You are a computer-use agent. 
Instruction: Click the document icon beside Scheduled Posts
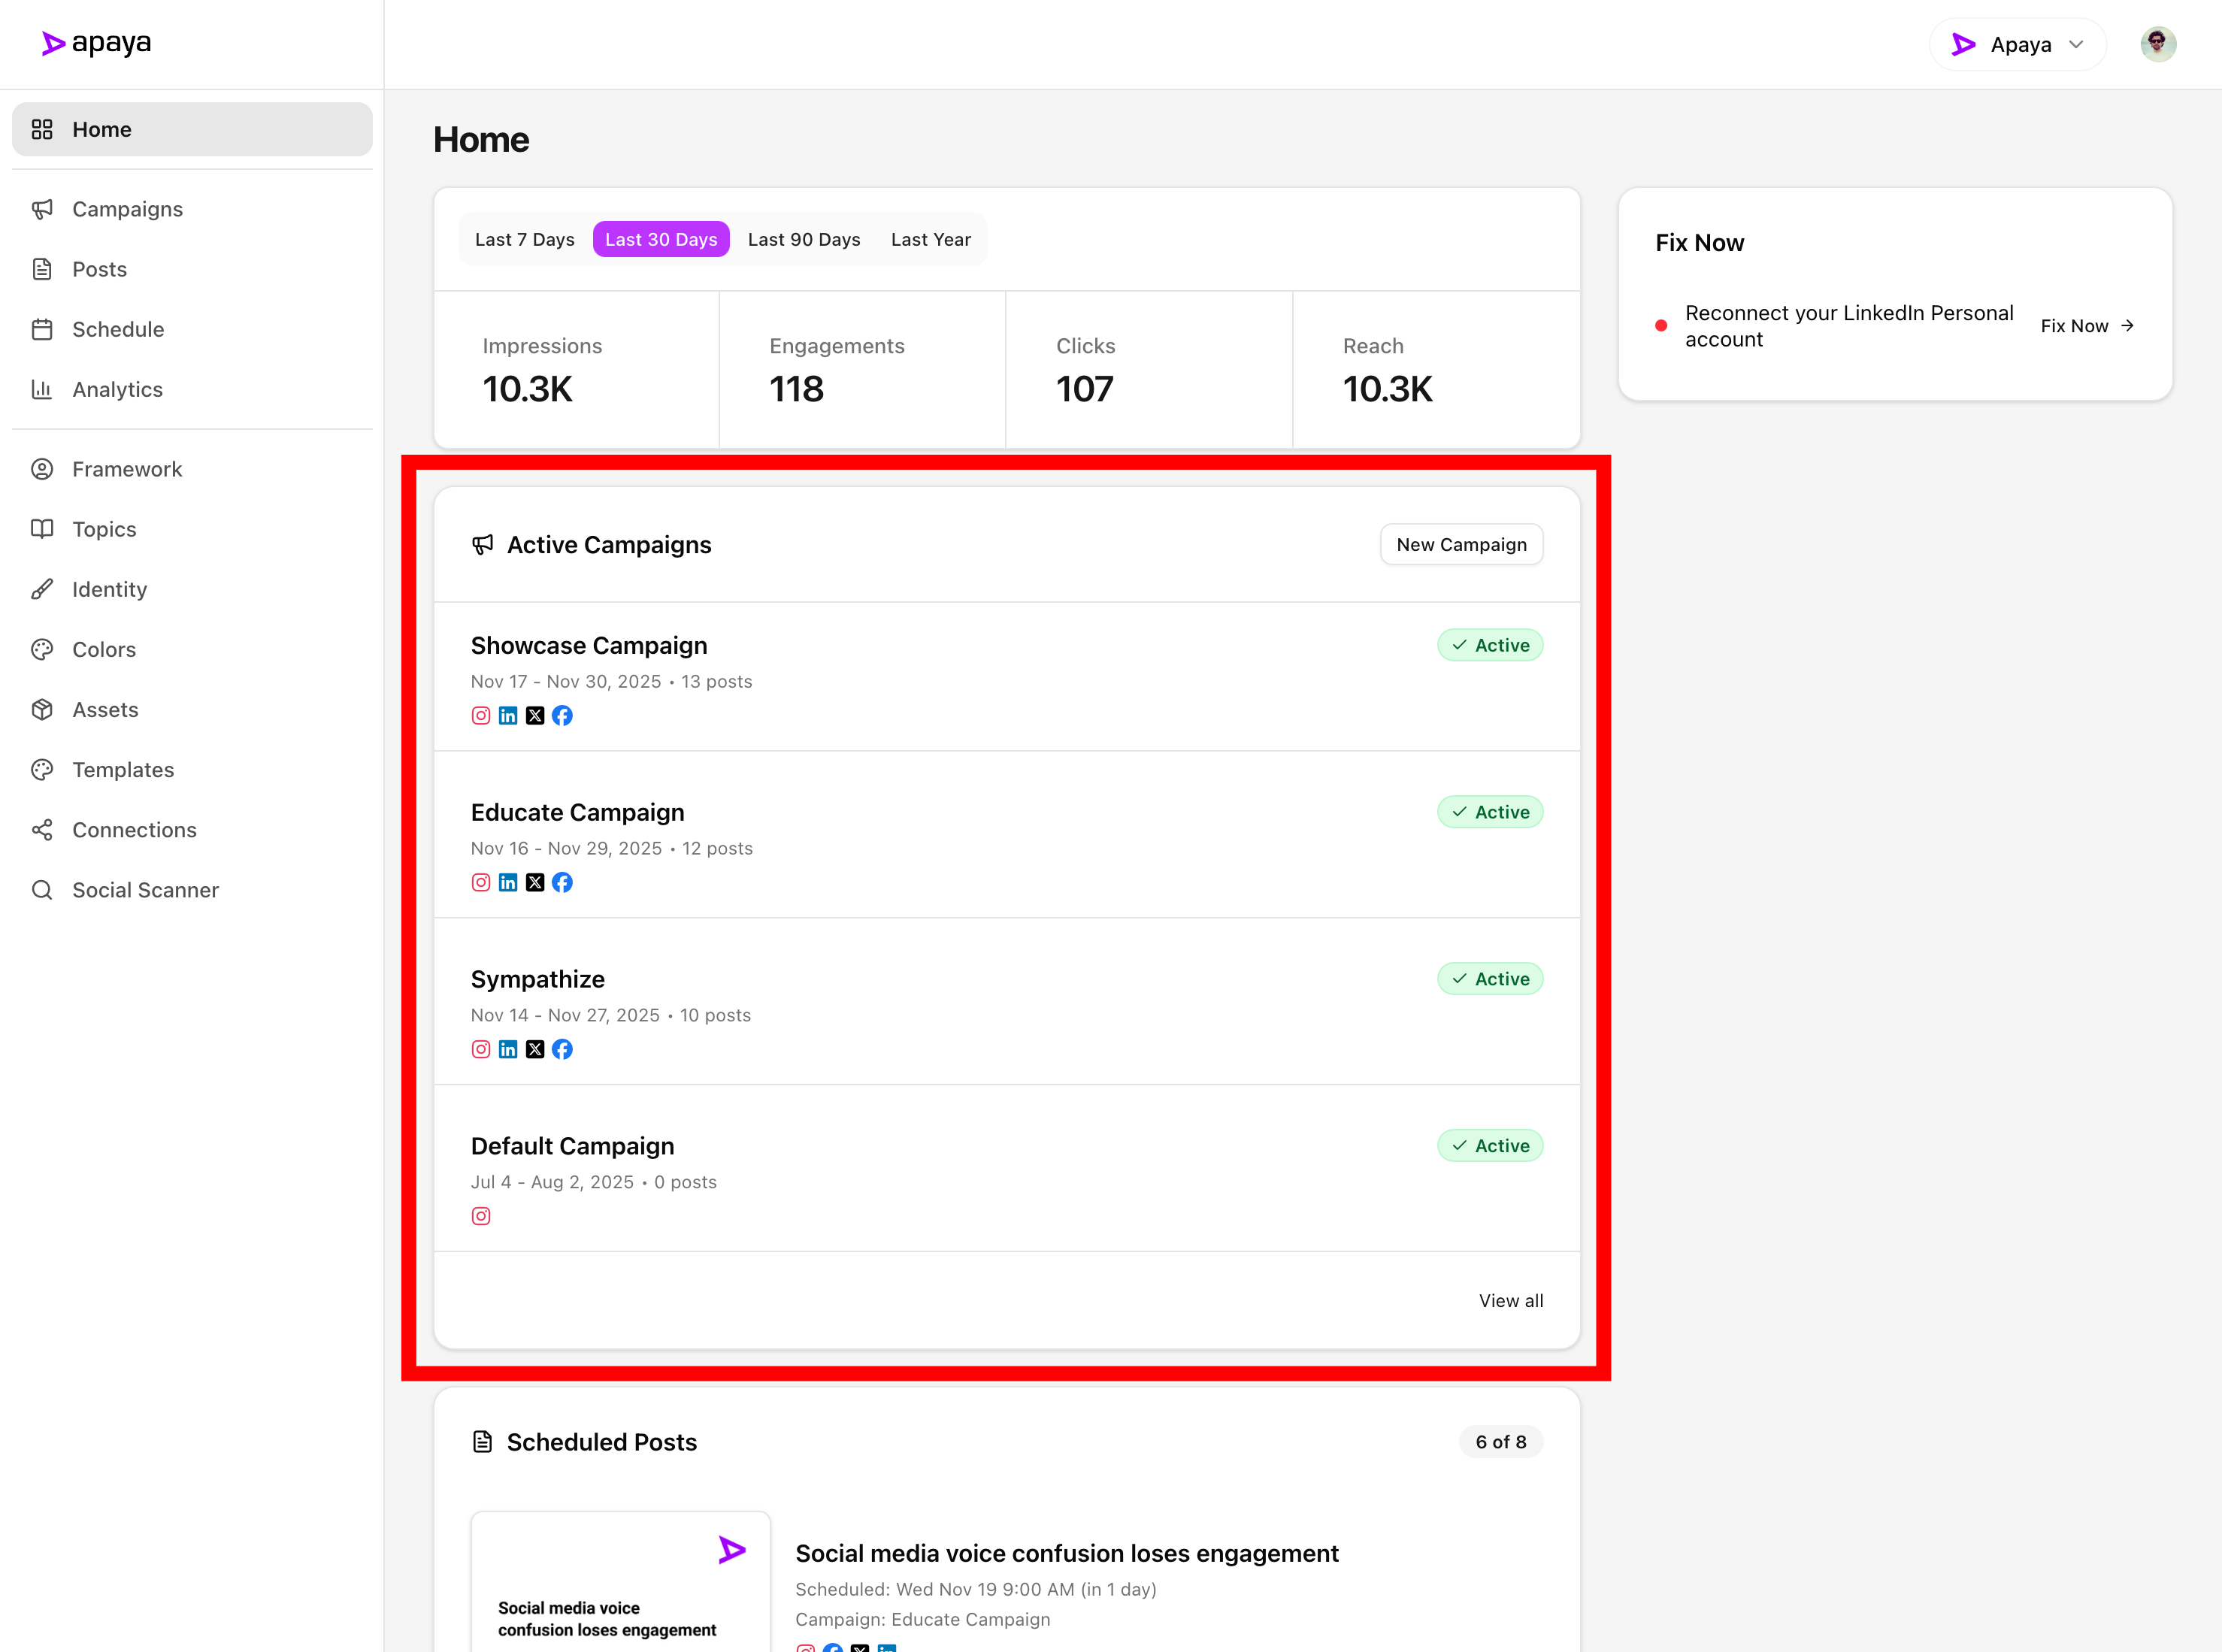[483, 1441]
